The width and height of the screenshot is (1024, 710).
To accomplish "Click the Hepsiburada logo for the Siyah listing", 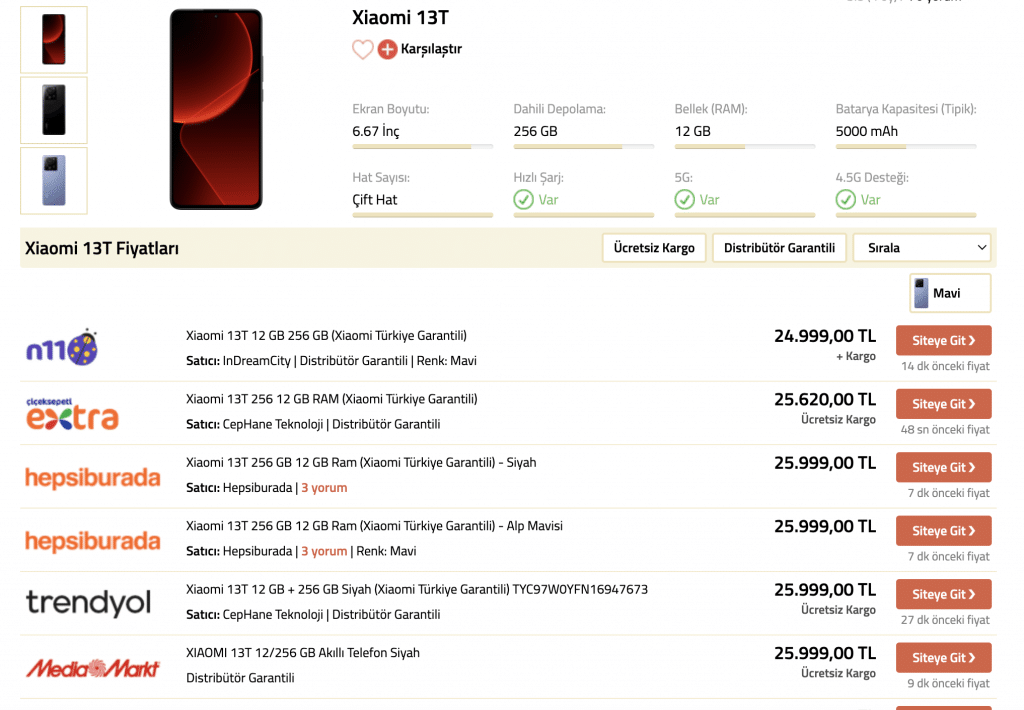I will 93,477.
